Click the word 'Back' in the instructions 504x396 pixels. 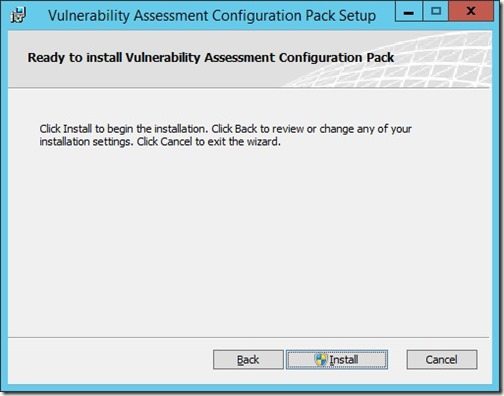(246, 129)
